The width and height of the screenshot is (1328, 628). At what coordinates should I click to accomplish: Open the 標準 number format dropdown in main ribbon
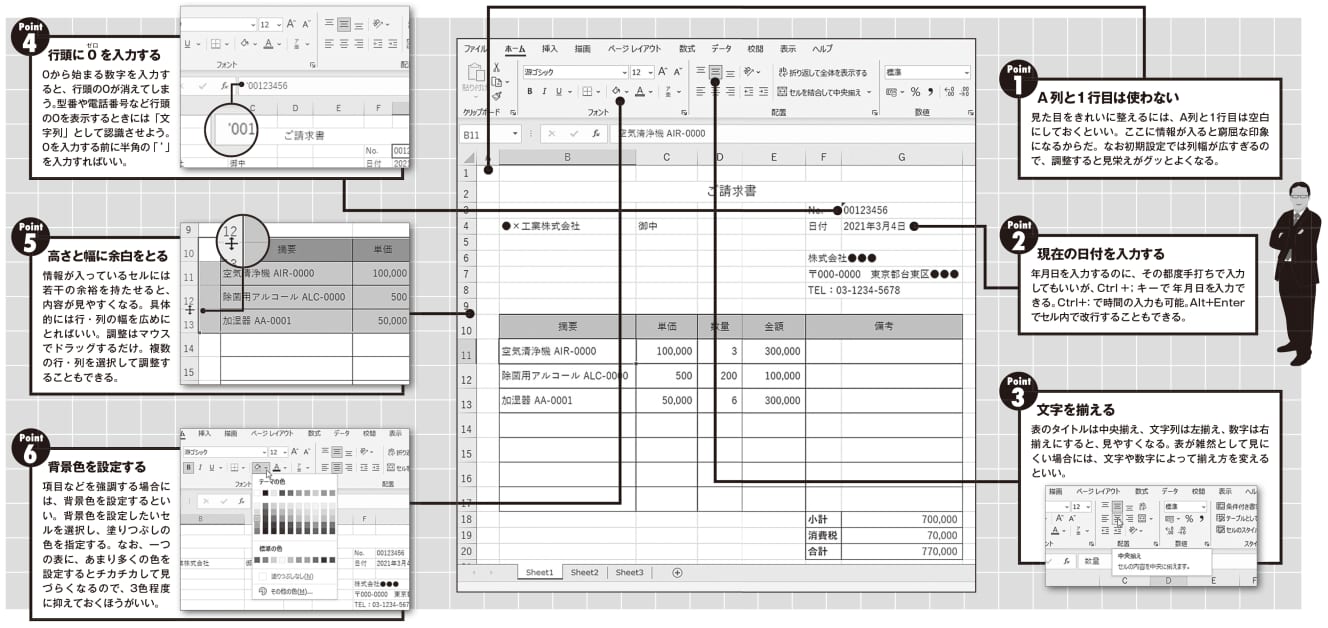966,73
